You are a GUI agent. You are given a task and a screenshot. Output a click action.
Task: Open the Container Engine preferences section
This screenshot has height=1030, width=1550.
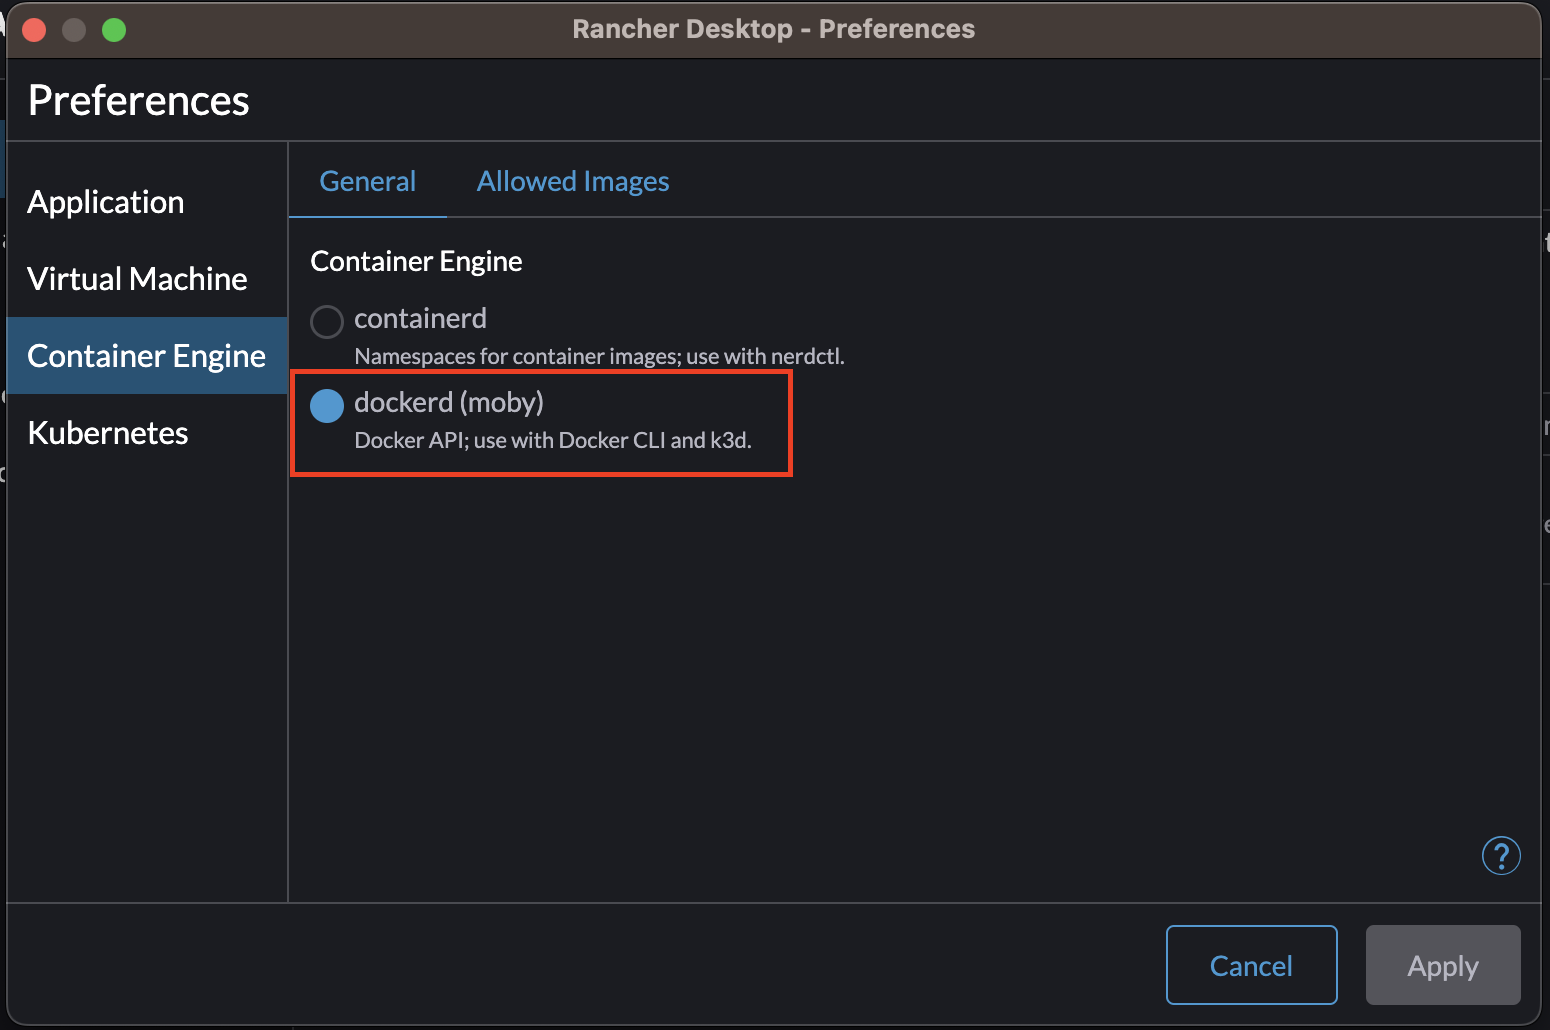(x=147, y=356)
